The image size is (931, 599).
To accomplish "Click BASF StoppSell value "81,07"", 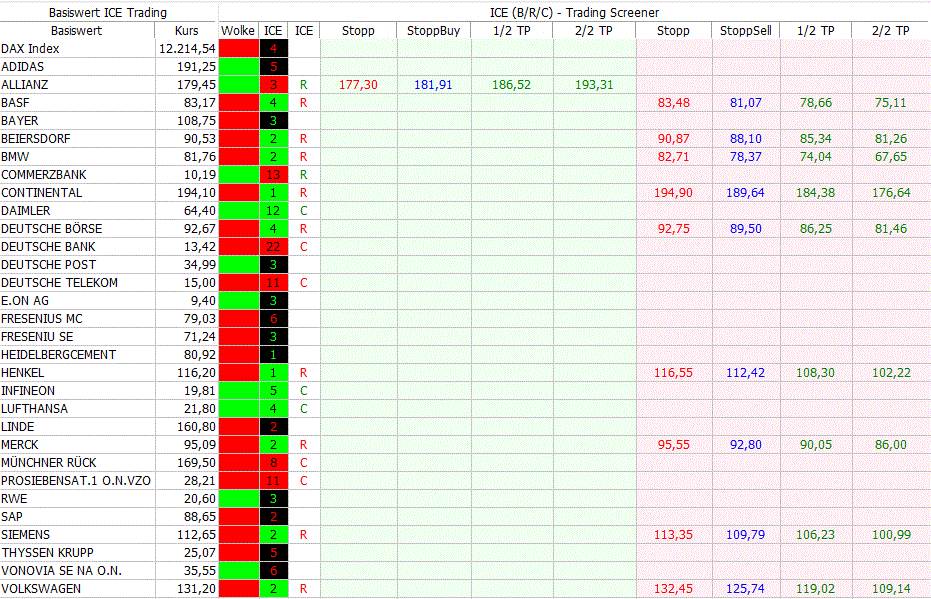I will tap(746, 103).
